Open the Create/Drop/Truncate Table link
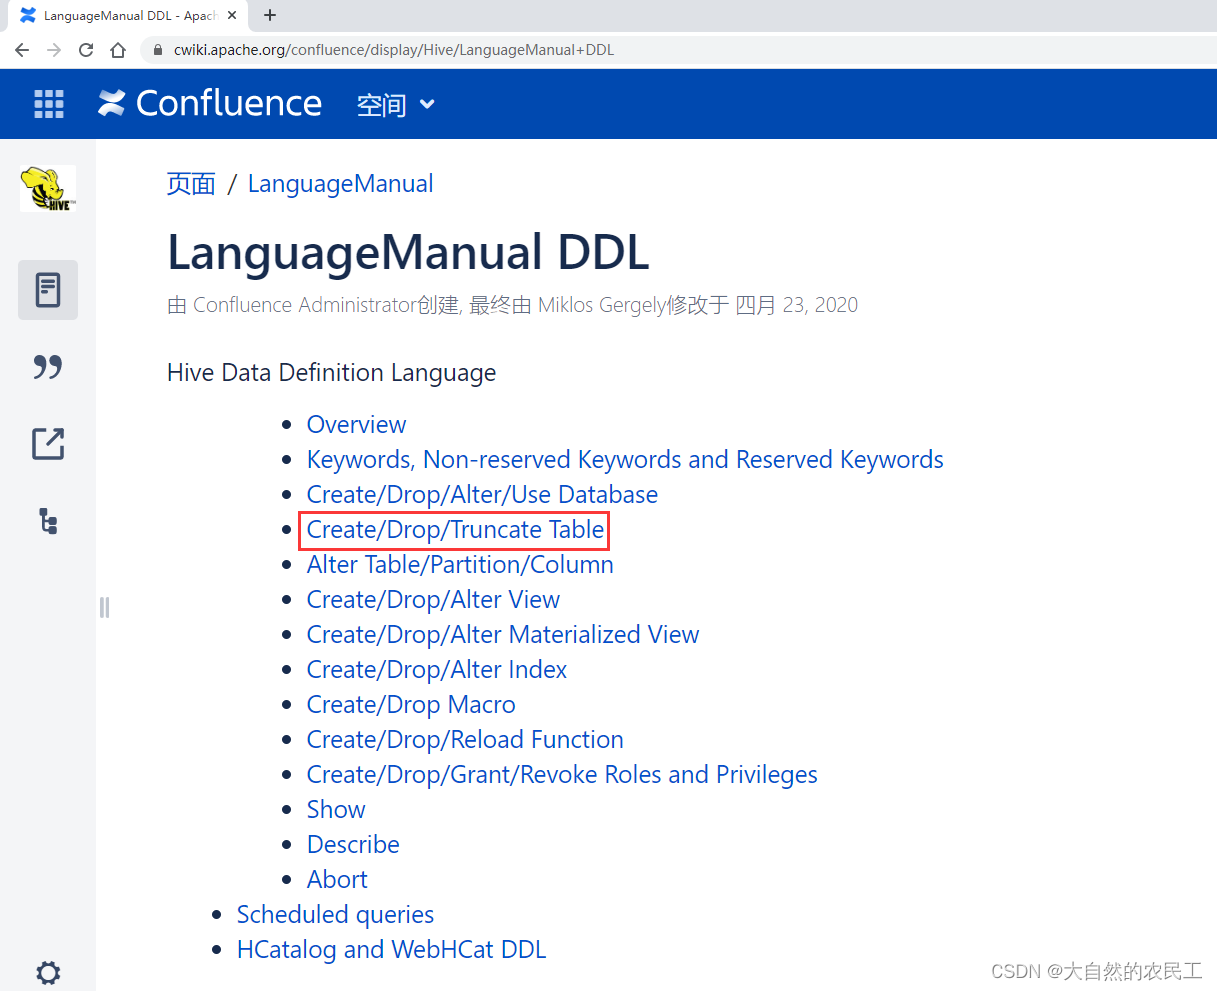The height and width of the screenshot is (991, 1217). [x=455, y=529]
